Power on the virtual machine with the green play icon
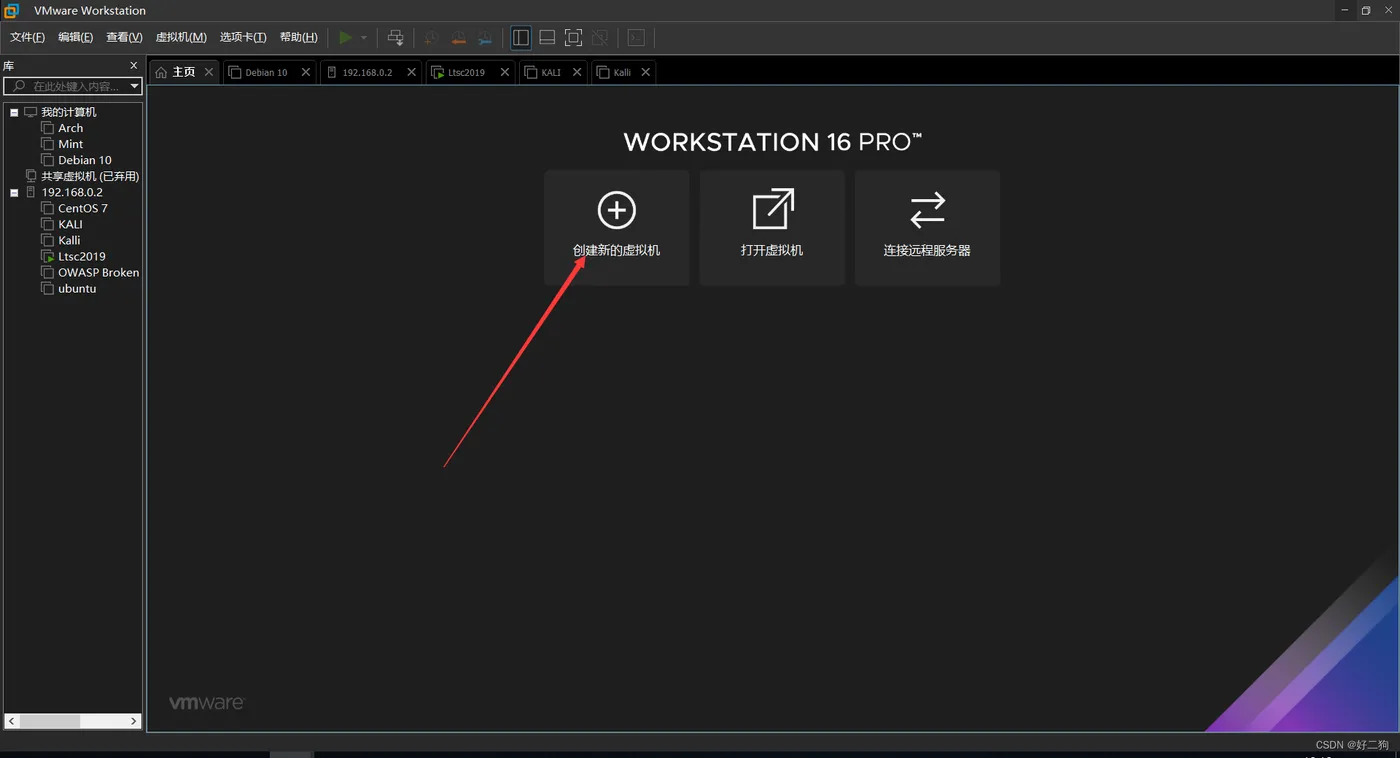Image resolution: width=1400 pixels, height=758 pixels. click(x=345, y=38)
